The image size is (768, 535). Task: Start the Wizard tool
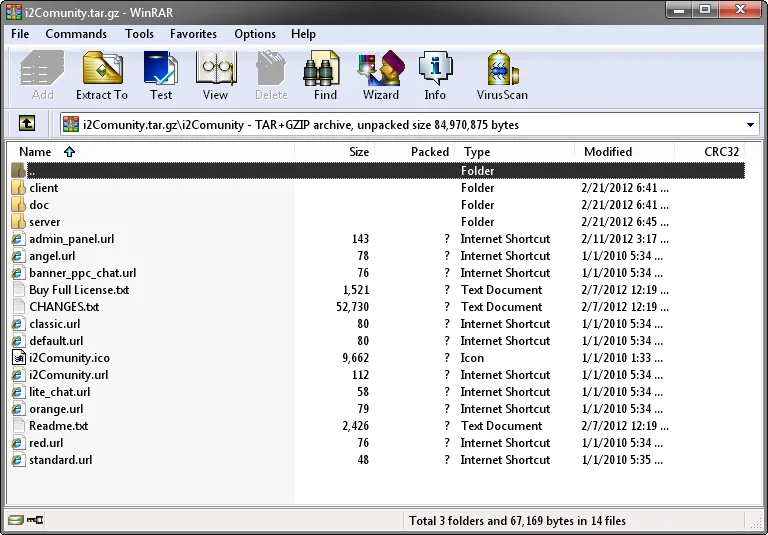click(380, 76)
